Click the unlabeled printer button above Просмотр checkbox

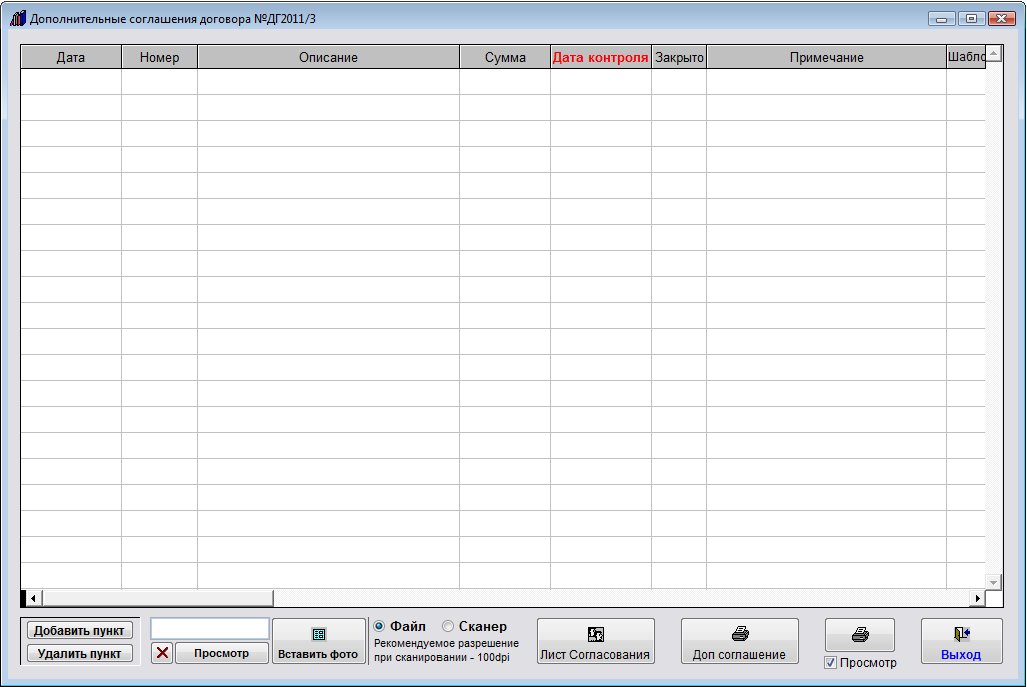point(859,635)
